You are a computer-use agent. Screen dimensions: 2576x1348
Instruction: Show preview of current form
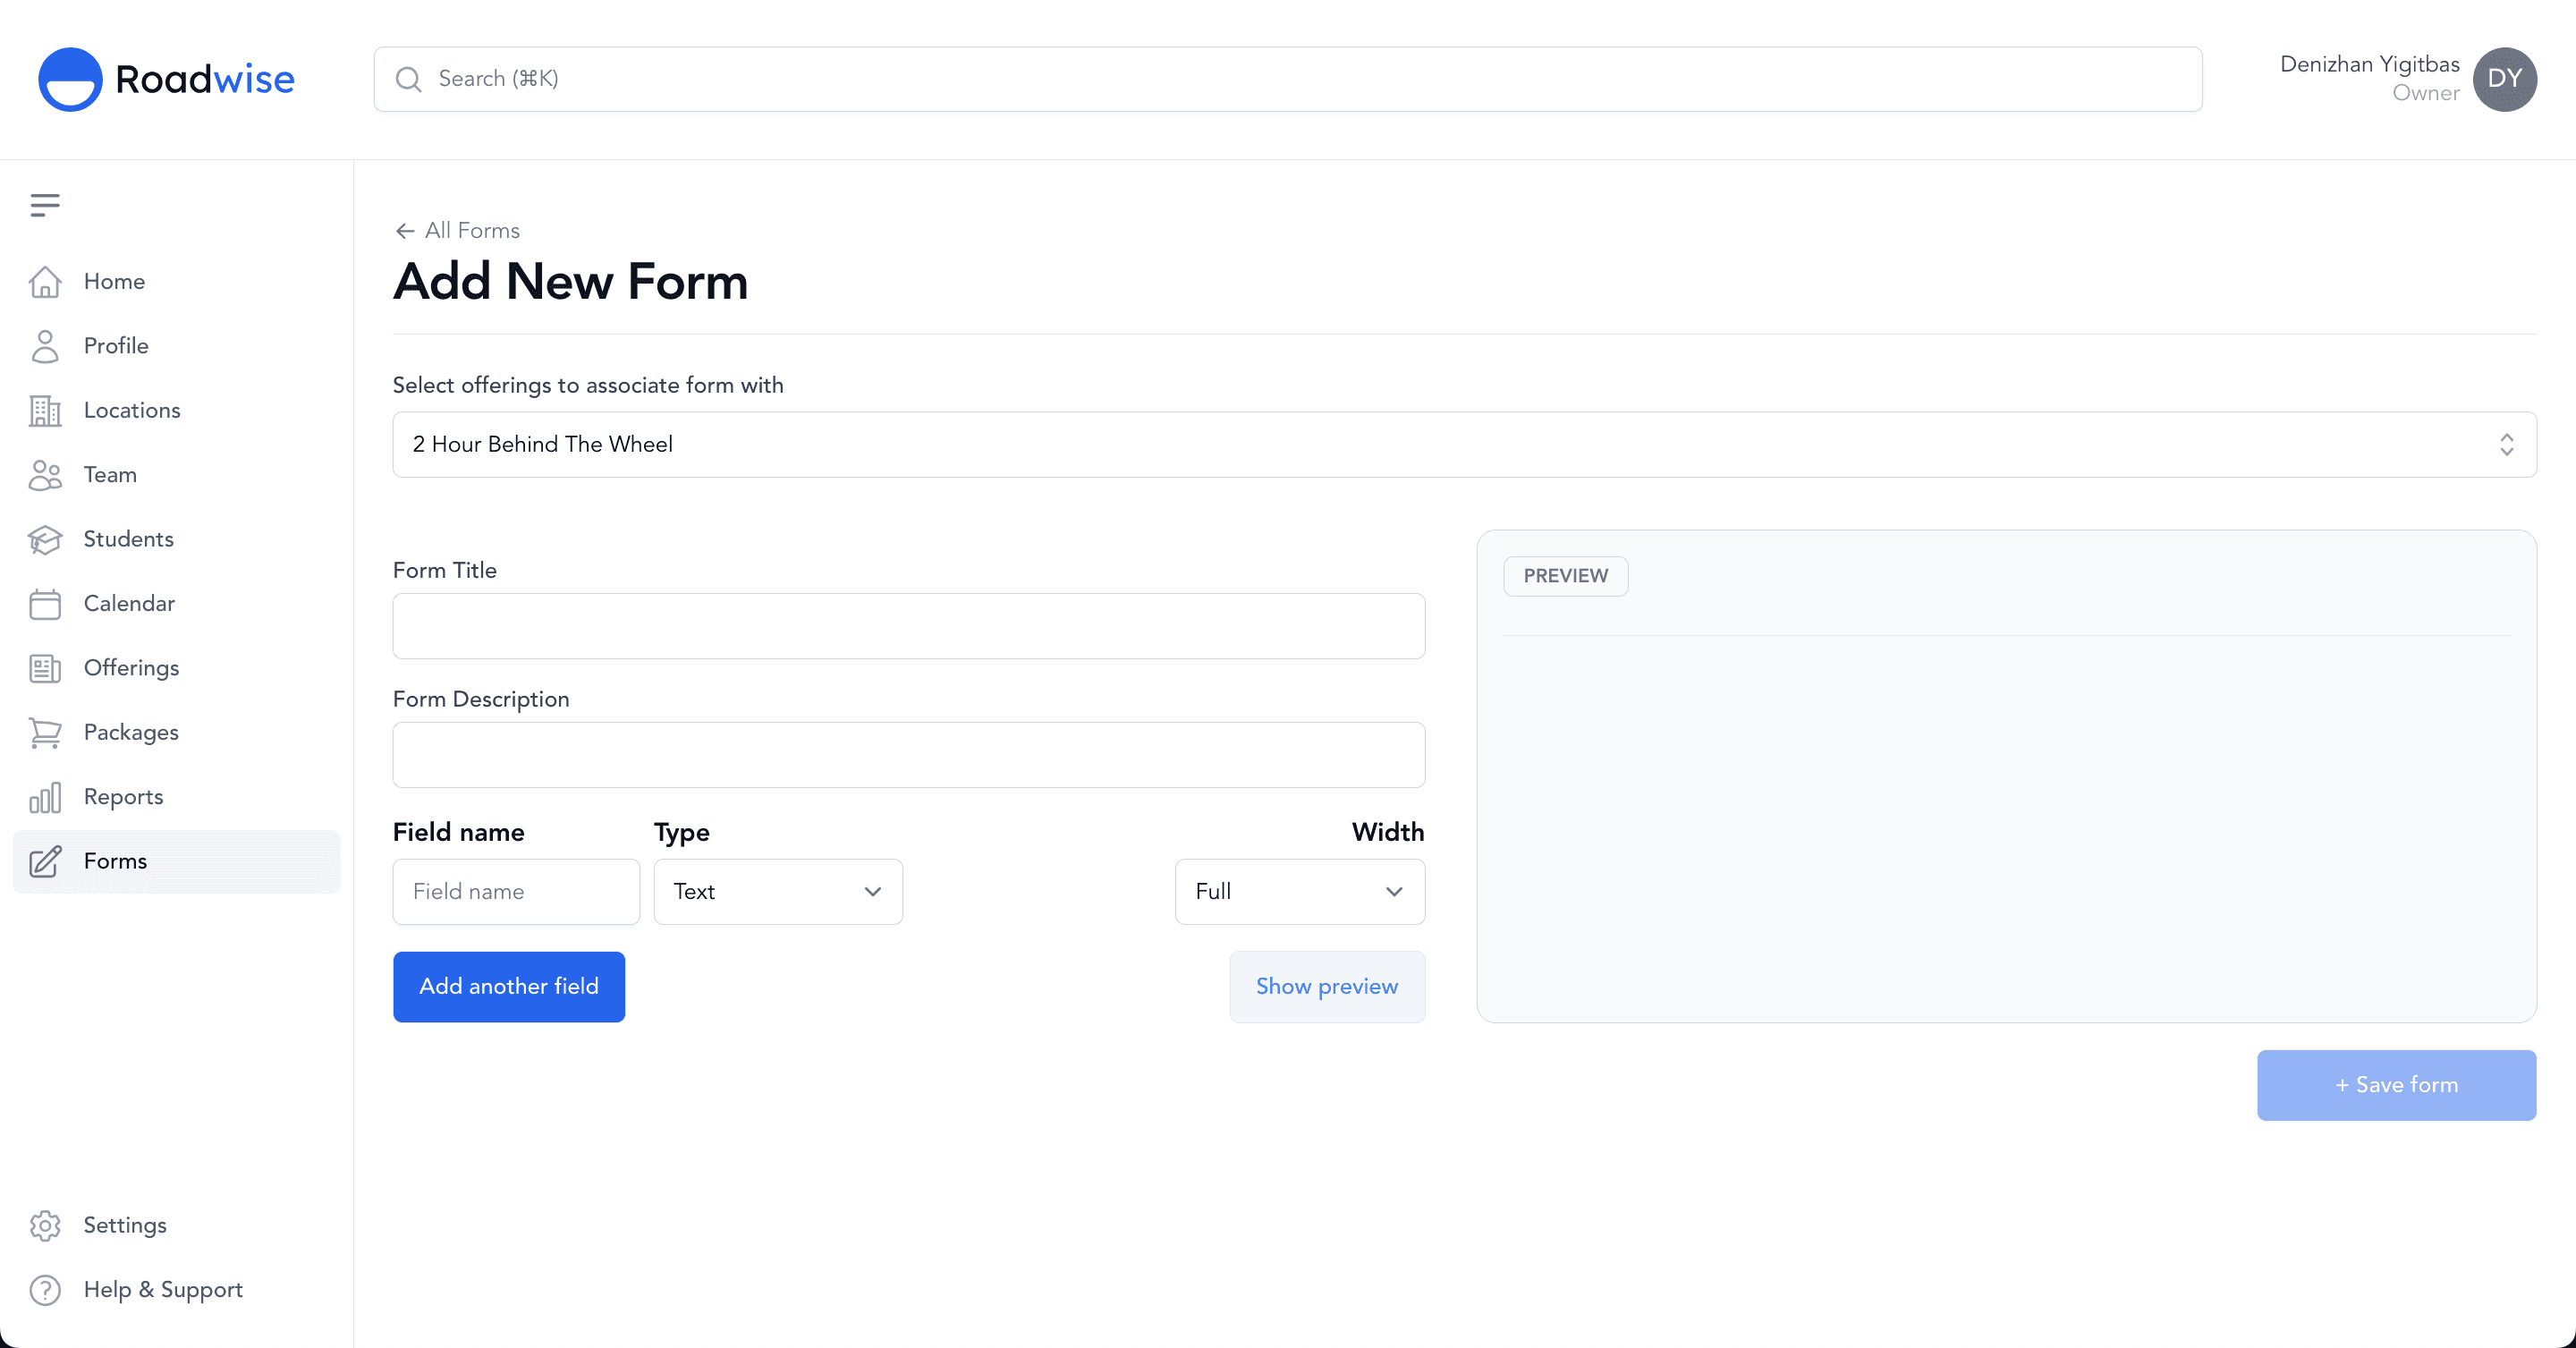[1327, 987]
